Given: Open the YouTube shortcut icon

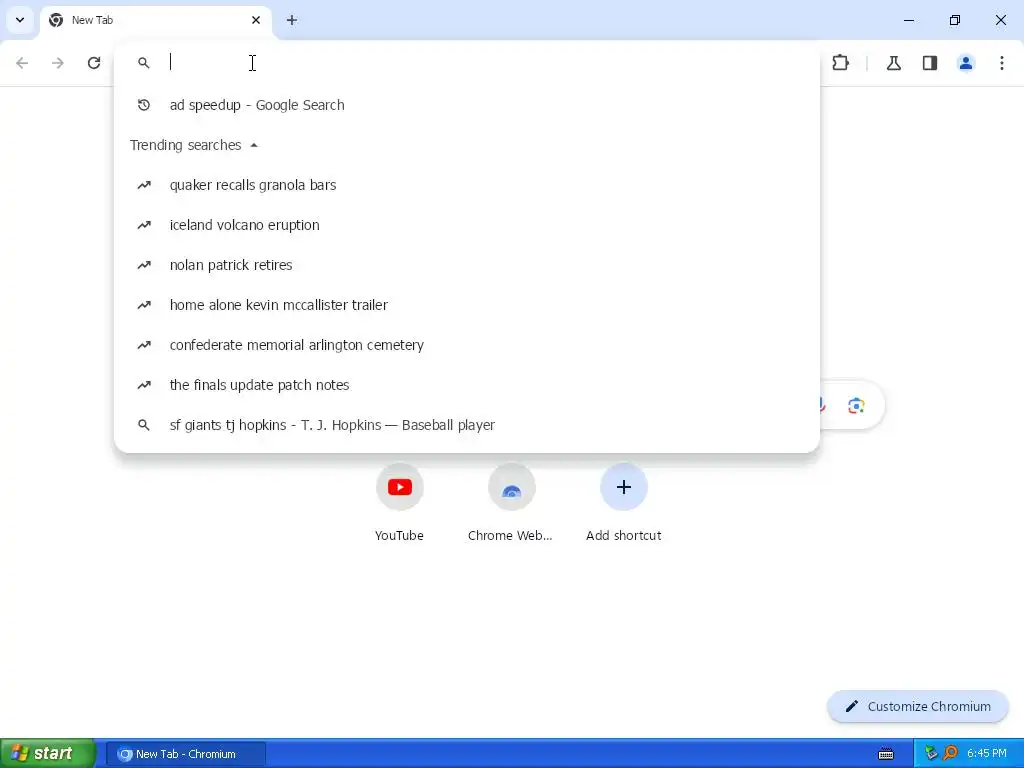Looking at the screenshot, I should (x=400, y=487).
